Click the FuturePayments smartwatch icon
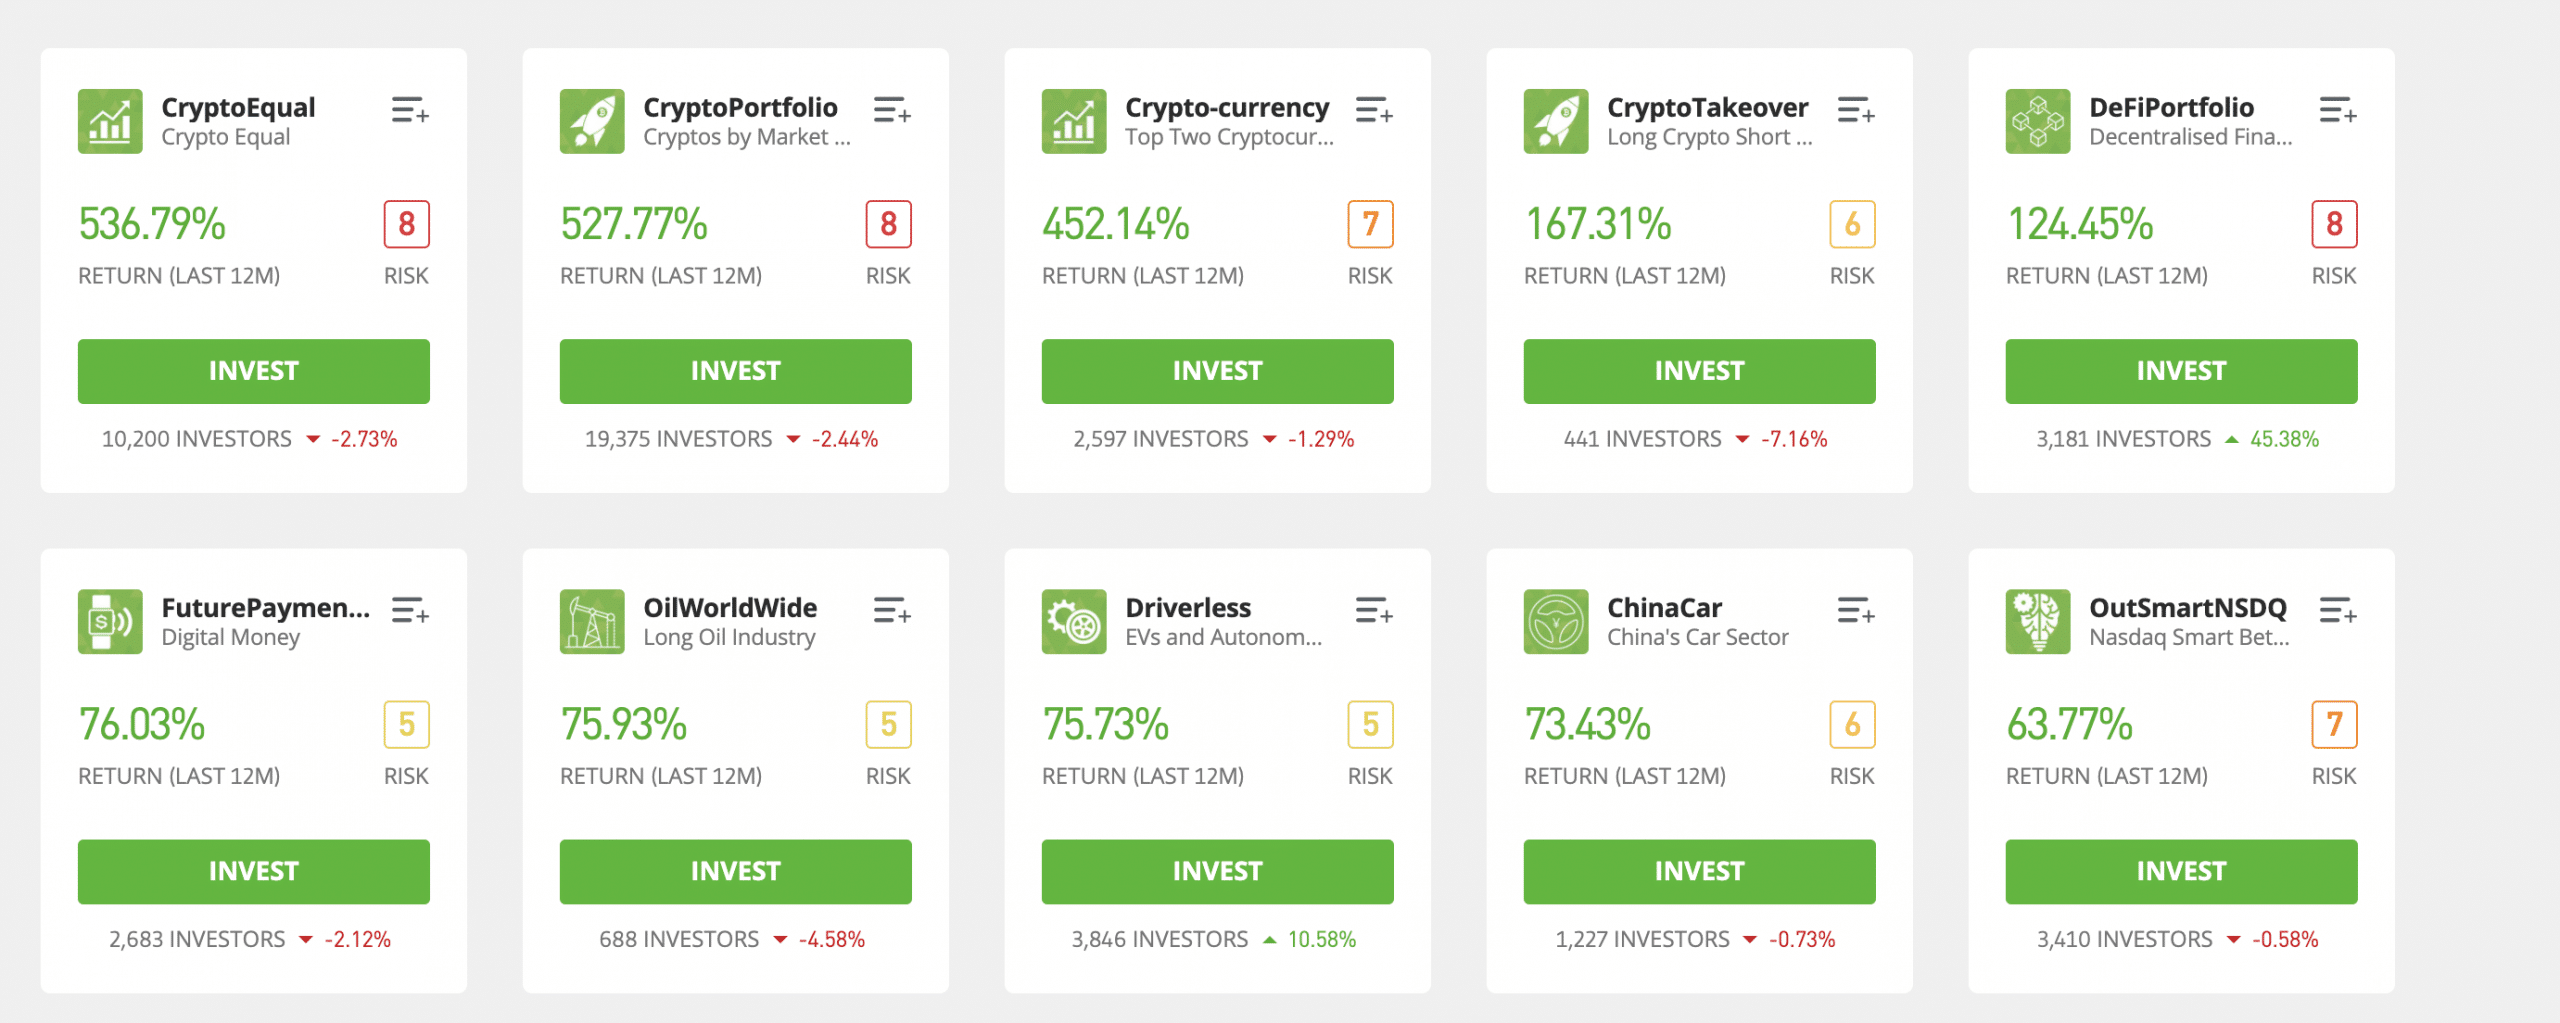Viewport: 2560px width, 1023px height. [110, 621]
